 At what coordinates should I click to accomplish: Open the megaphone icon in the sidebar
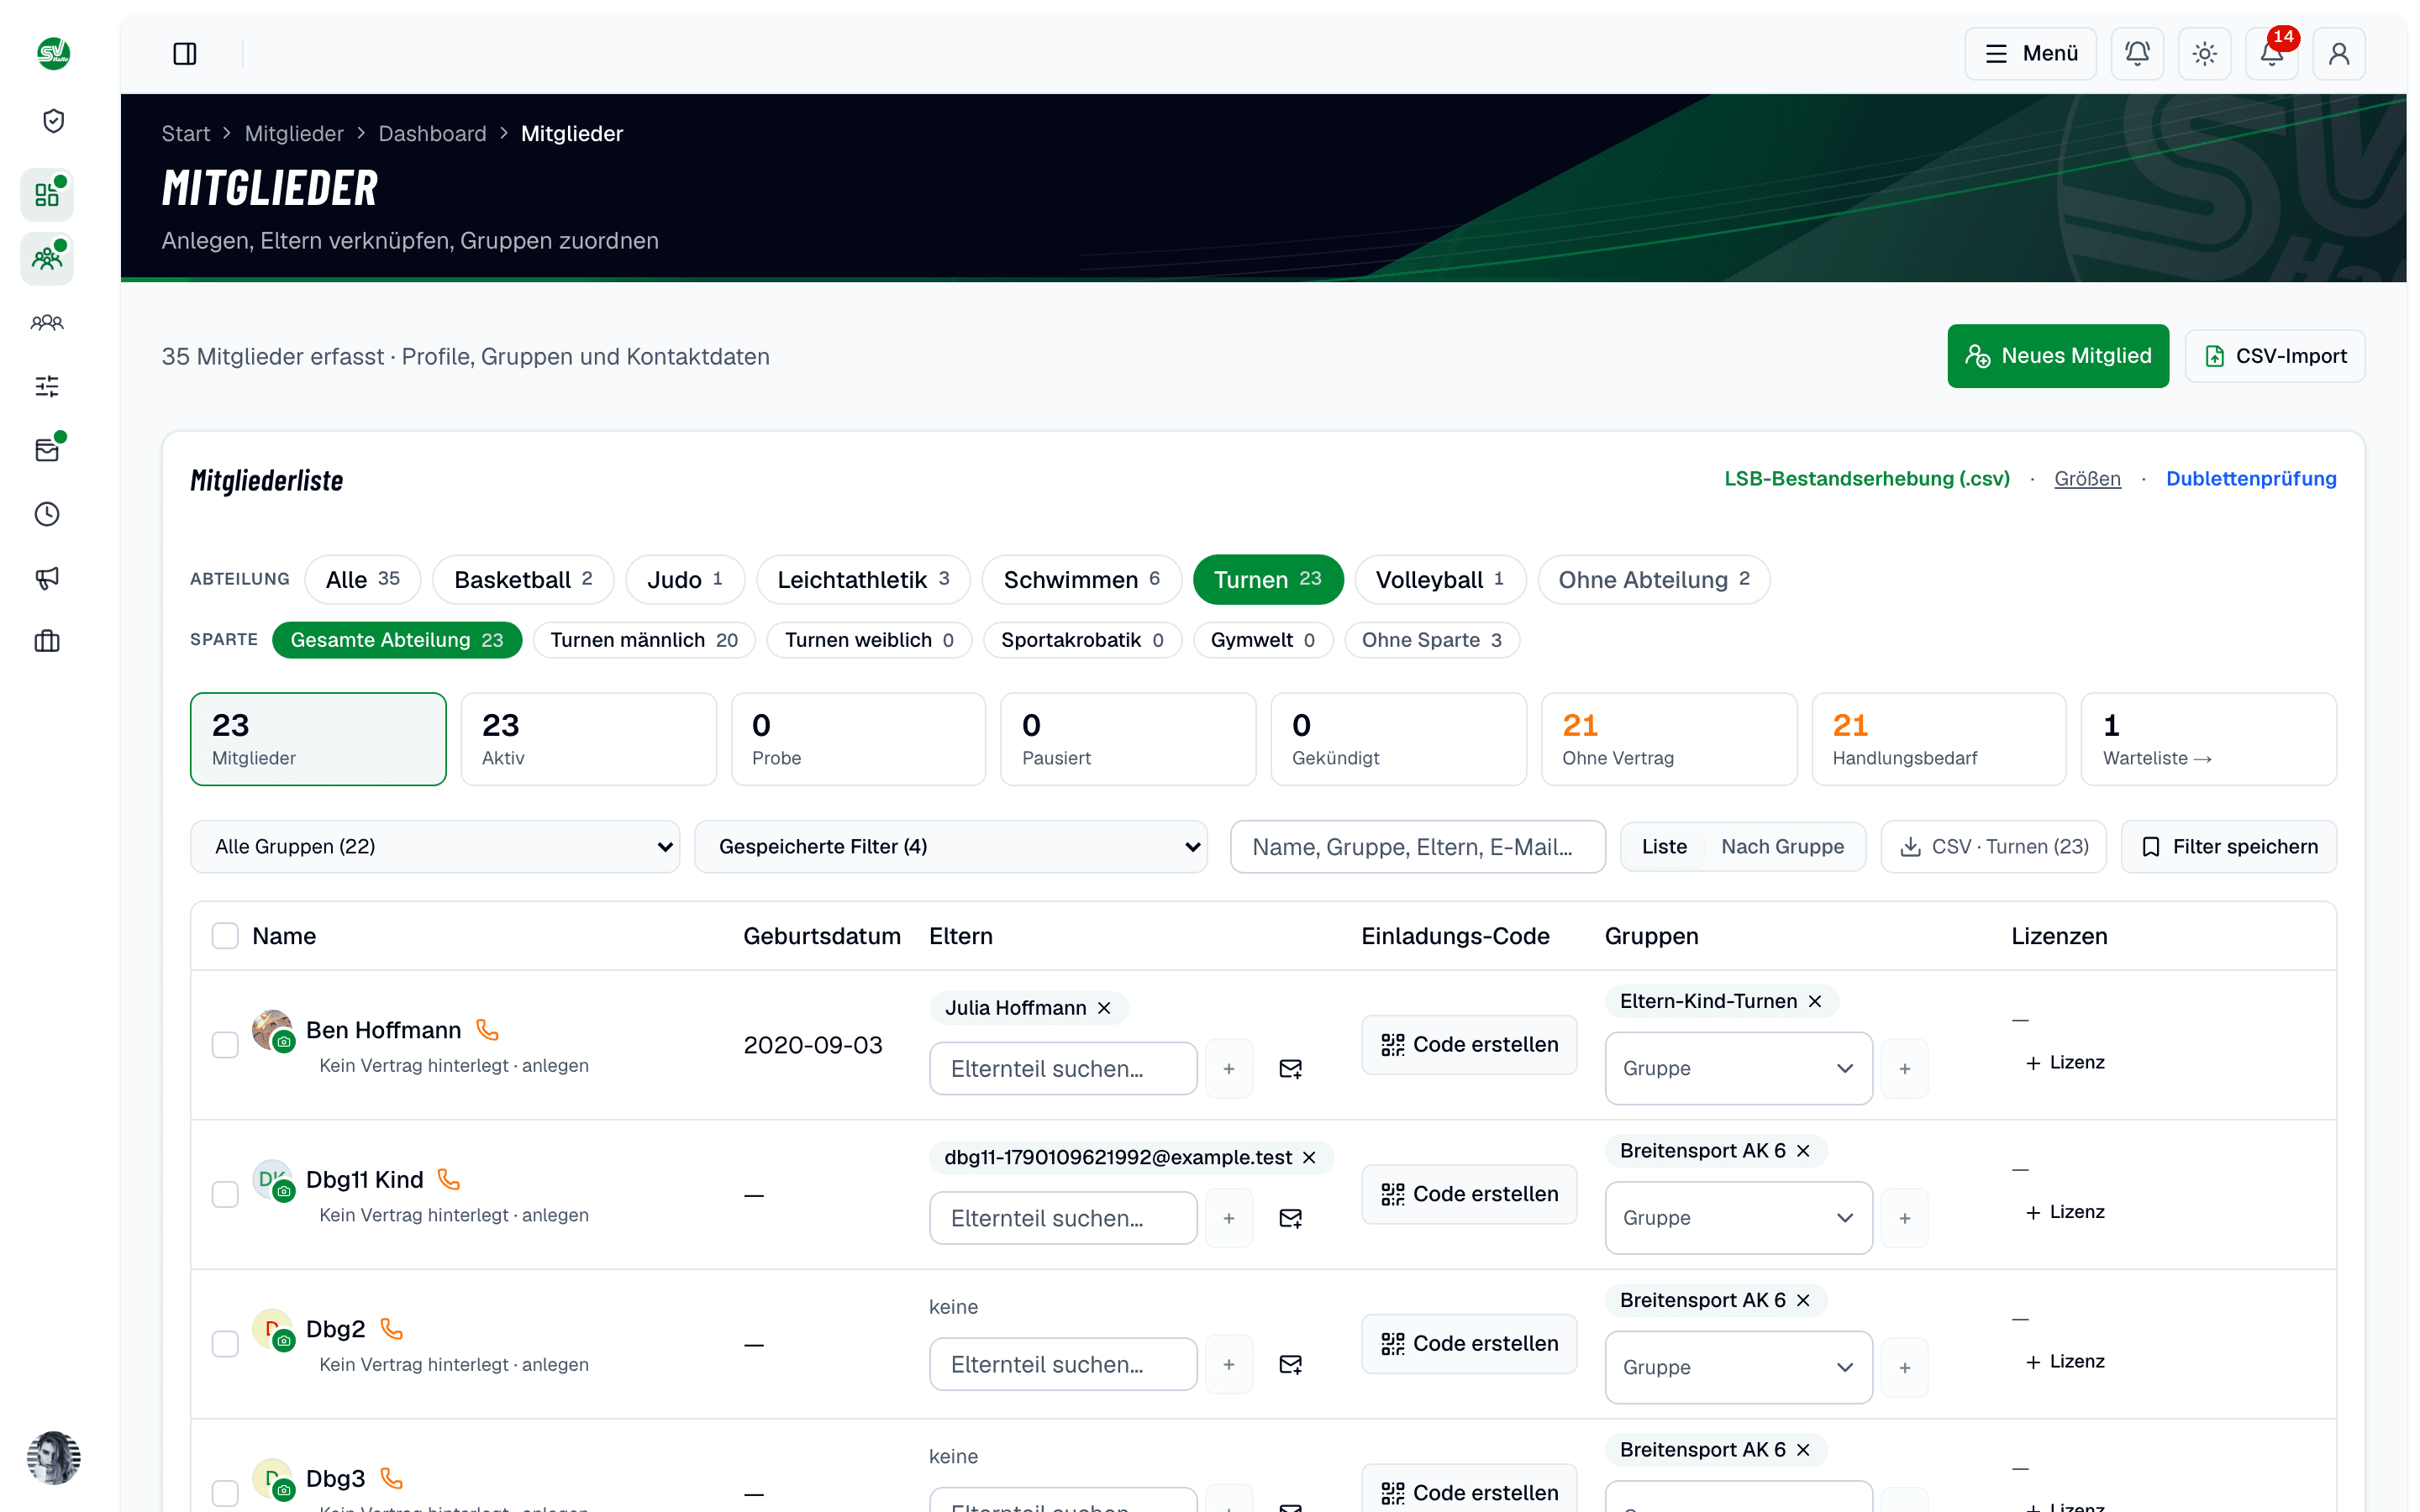point(47,578)
